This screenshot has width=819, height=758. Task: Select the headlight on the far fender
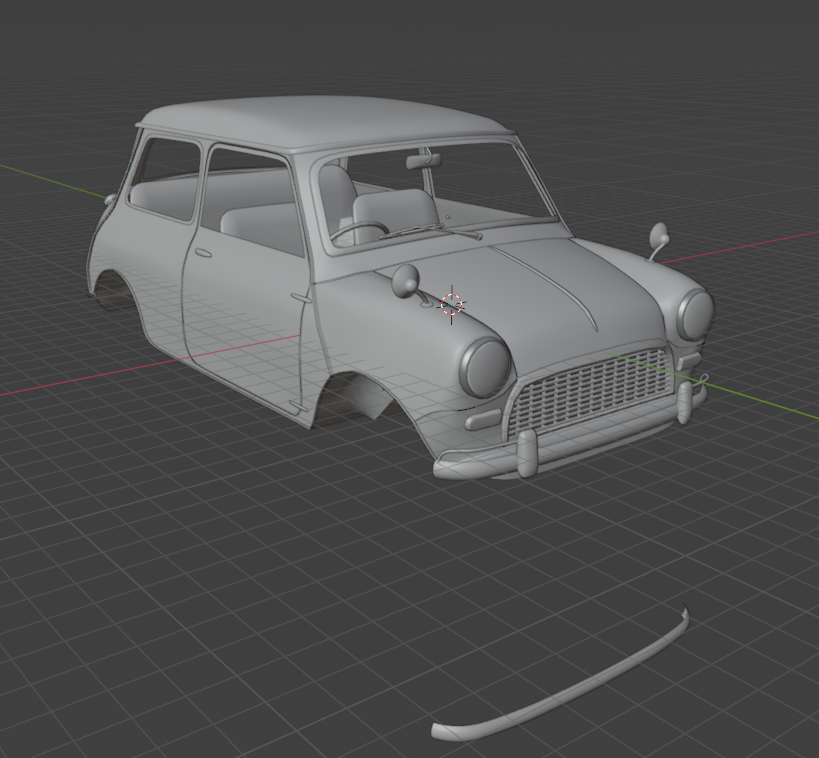(696, 315)
